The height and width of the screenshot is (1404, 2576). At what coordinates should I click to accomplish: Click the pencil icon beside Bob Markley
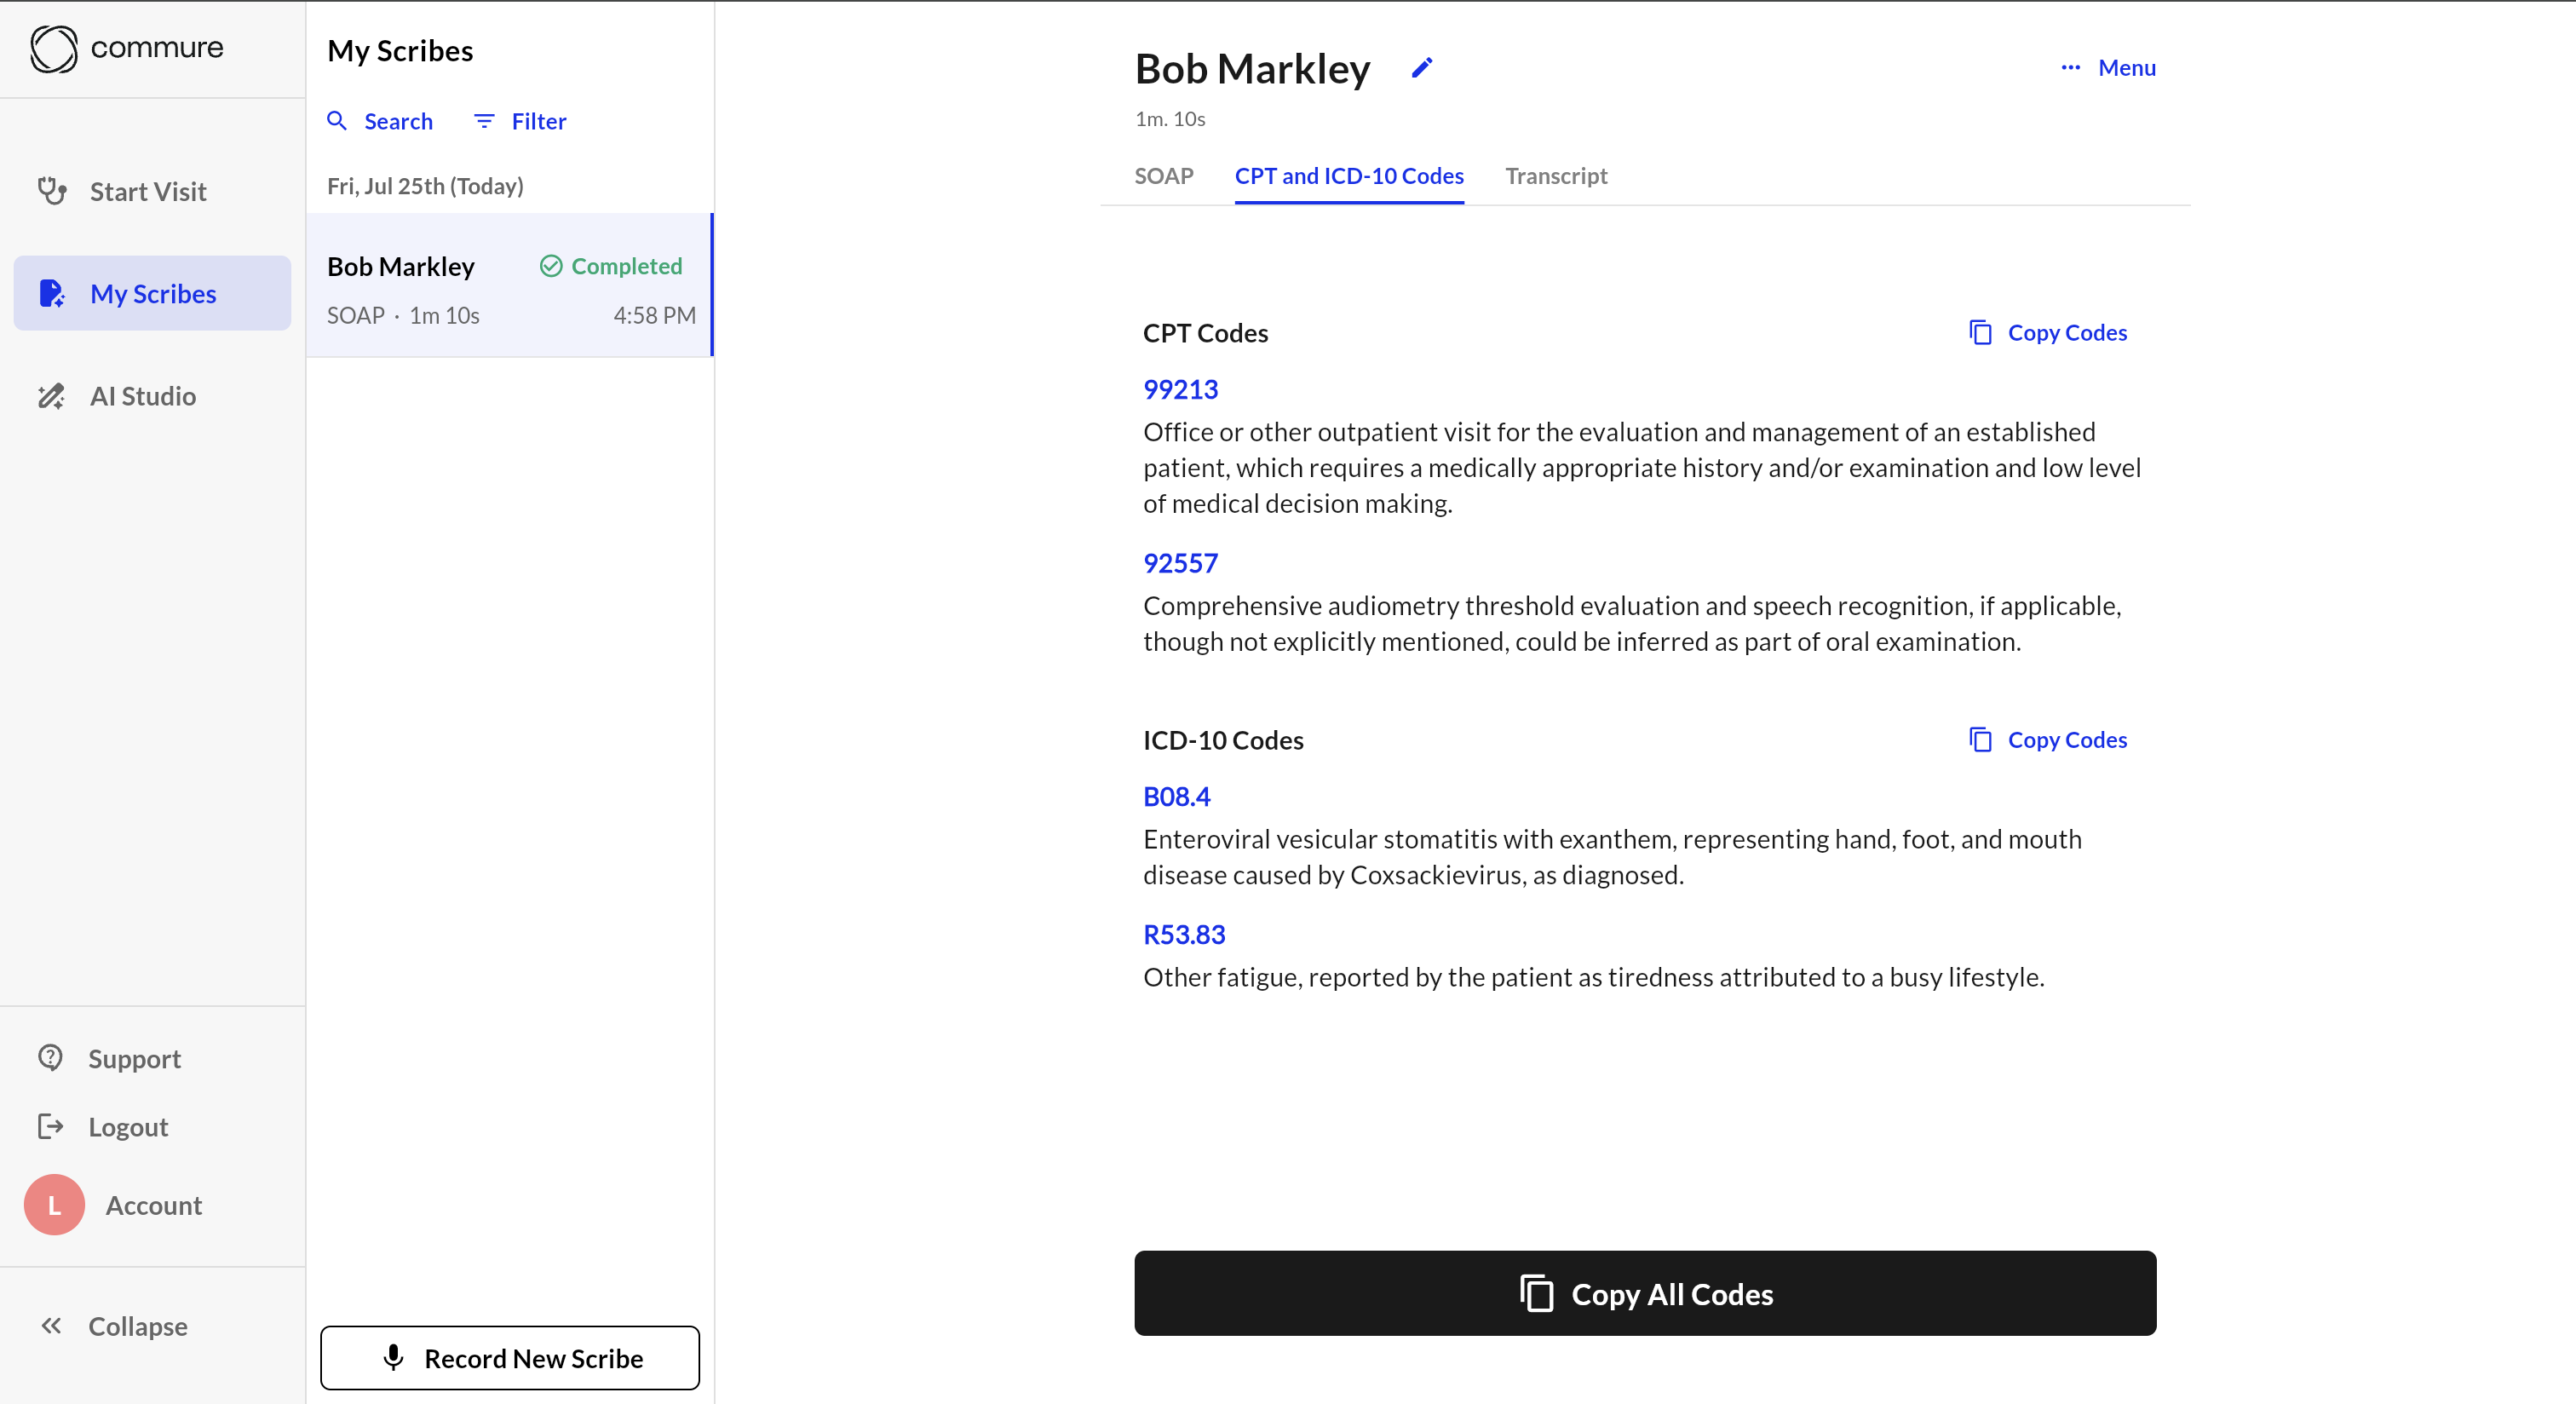1421,68
